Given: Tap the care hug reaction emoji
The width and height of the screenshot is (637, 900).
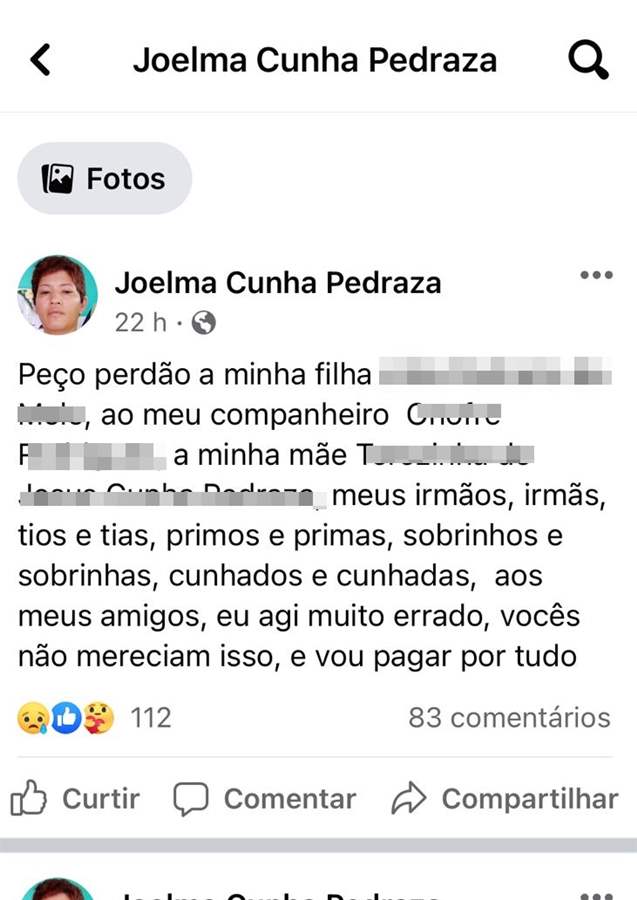Looking at the screenshot, I should 99,717.
